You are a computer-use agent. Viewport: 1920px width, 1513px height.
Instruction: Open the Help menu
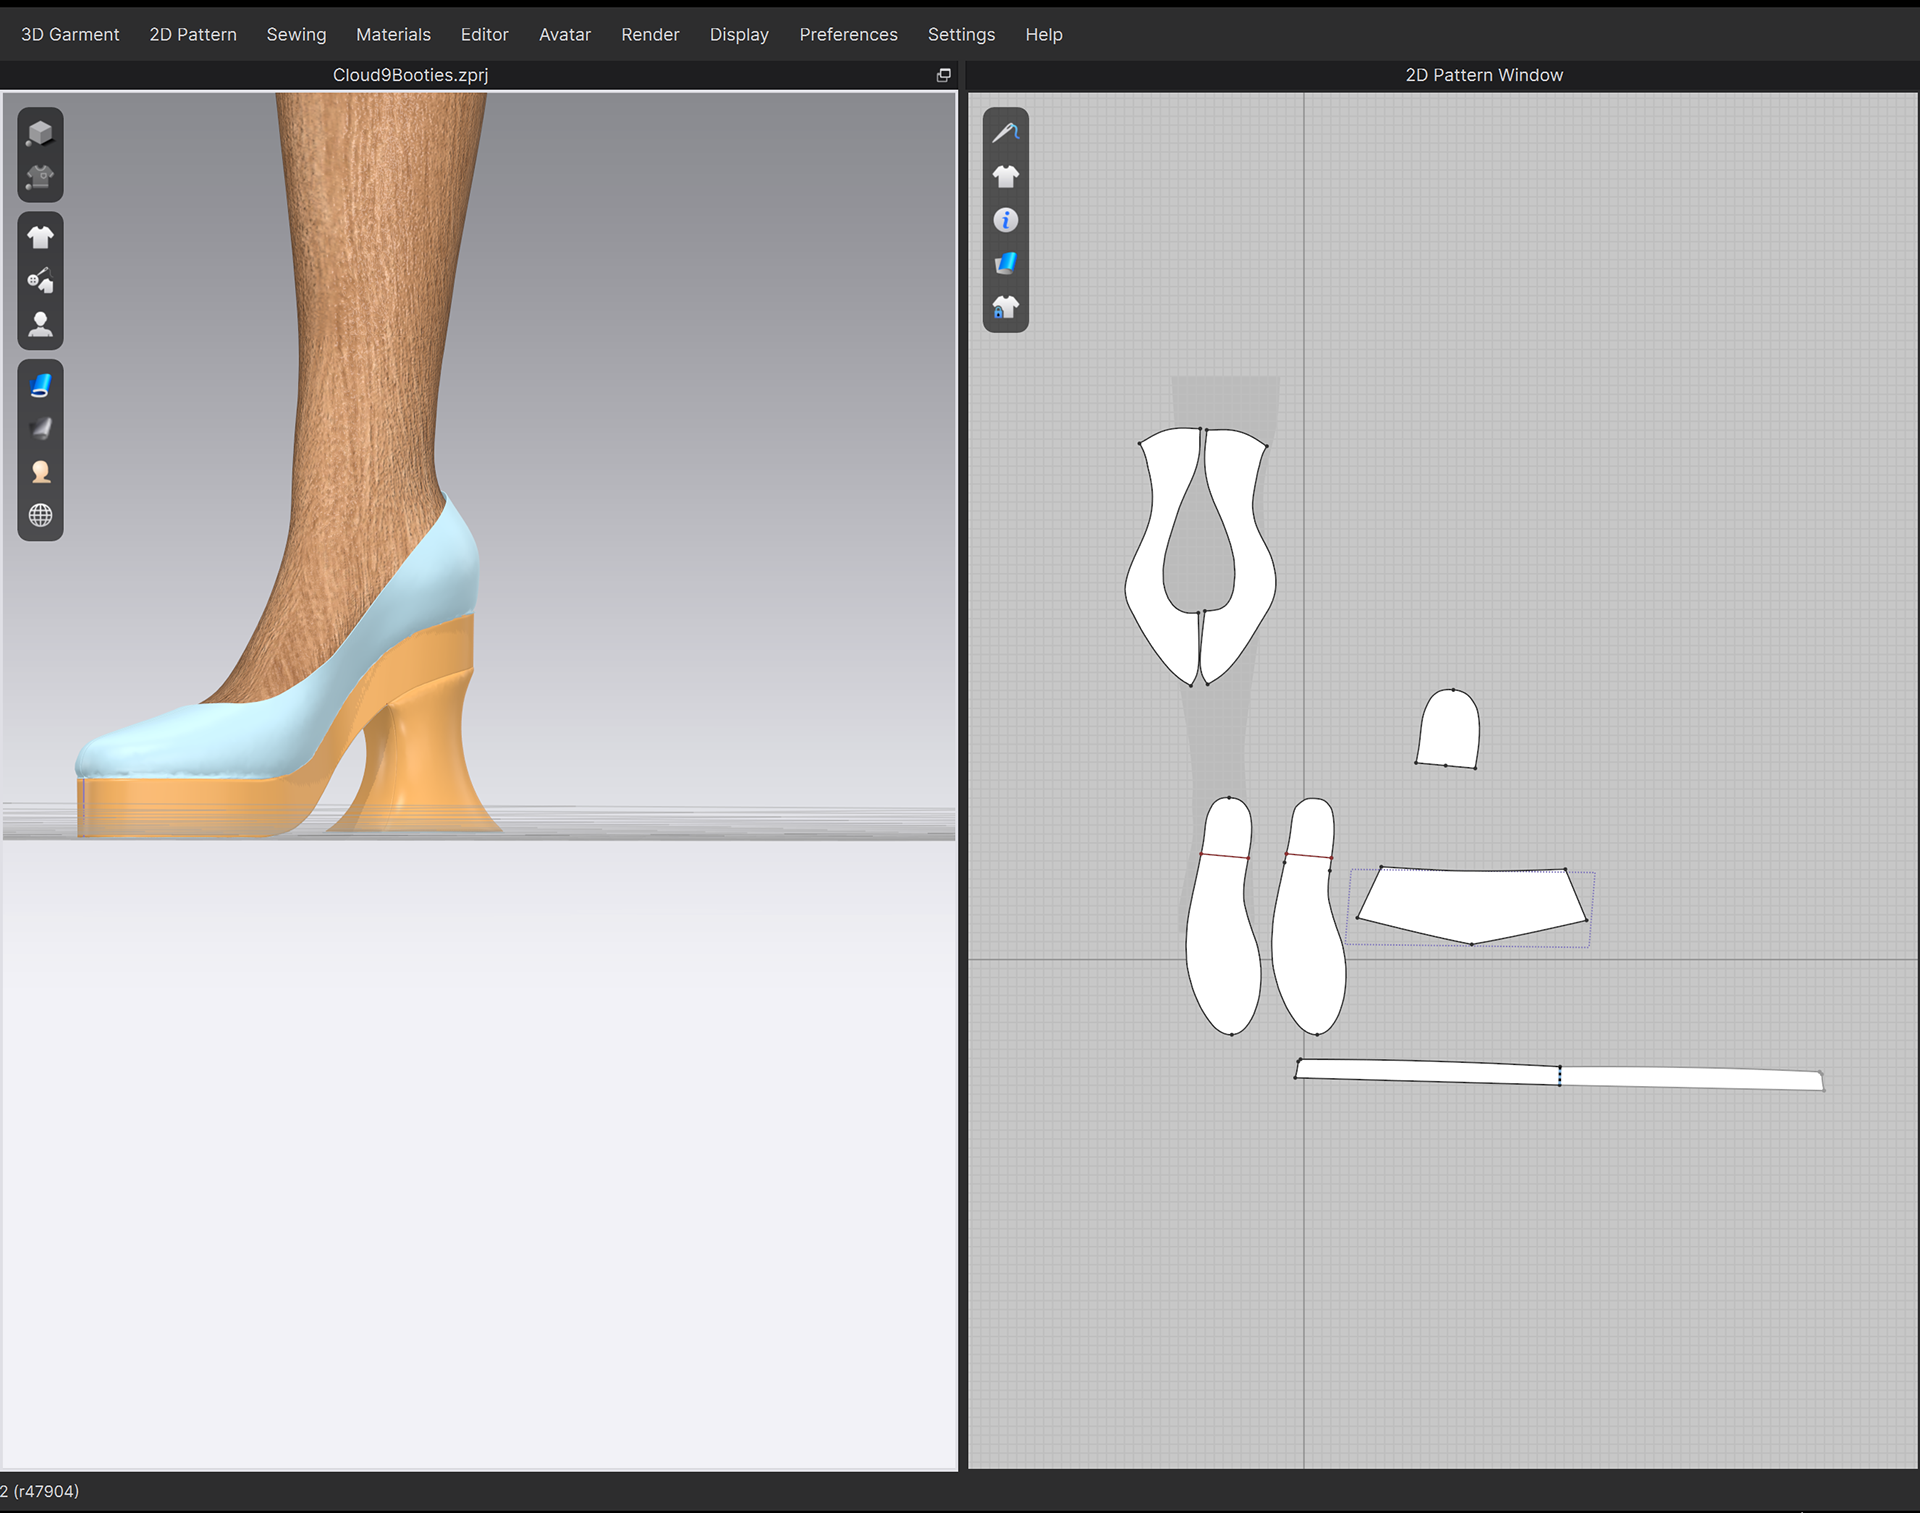pos(1043,34)
